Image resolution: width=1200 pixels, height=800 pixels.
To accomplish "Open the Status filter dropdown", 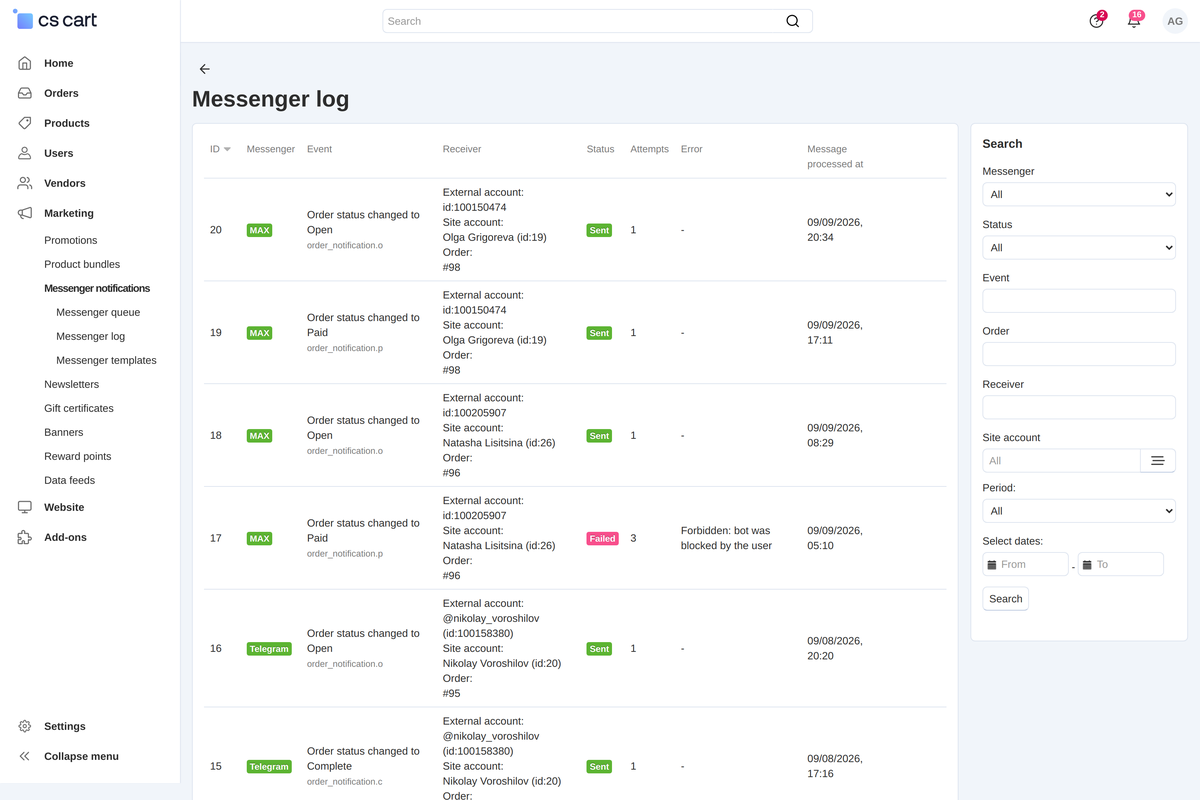I will tap(1079, 248).
